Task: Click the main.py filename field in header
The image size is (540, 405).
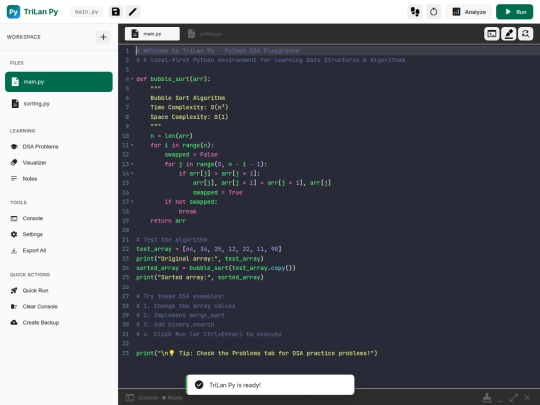Action: point(86,12)
